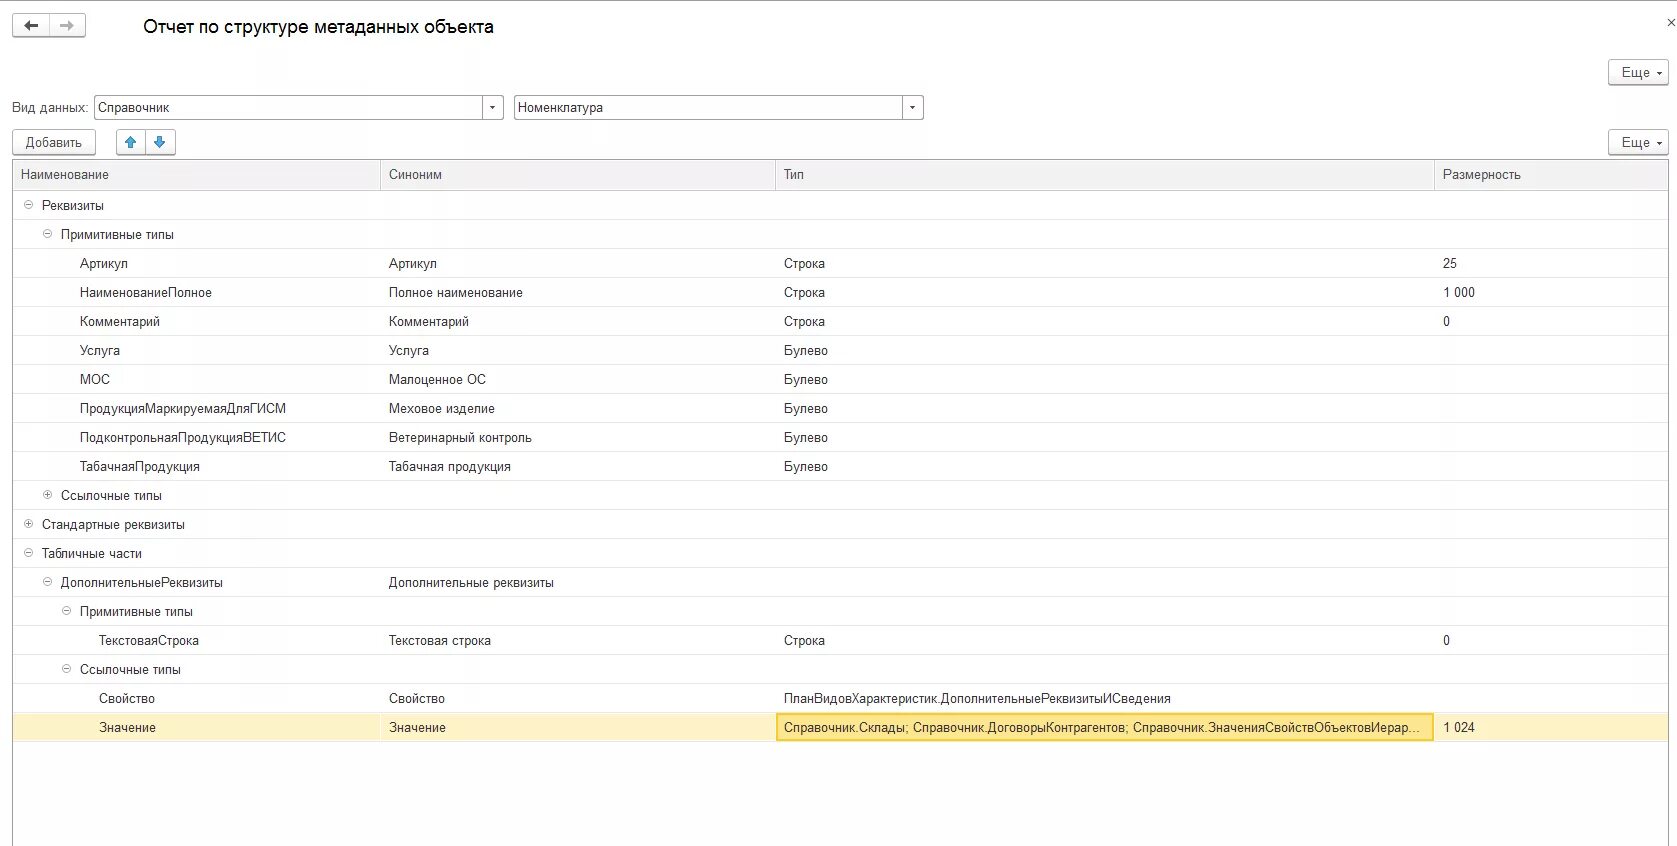Open the top Еще menu

pyautogui.click(x=1637, y=72)
